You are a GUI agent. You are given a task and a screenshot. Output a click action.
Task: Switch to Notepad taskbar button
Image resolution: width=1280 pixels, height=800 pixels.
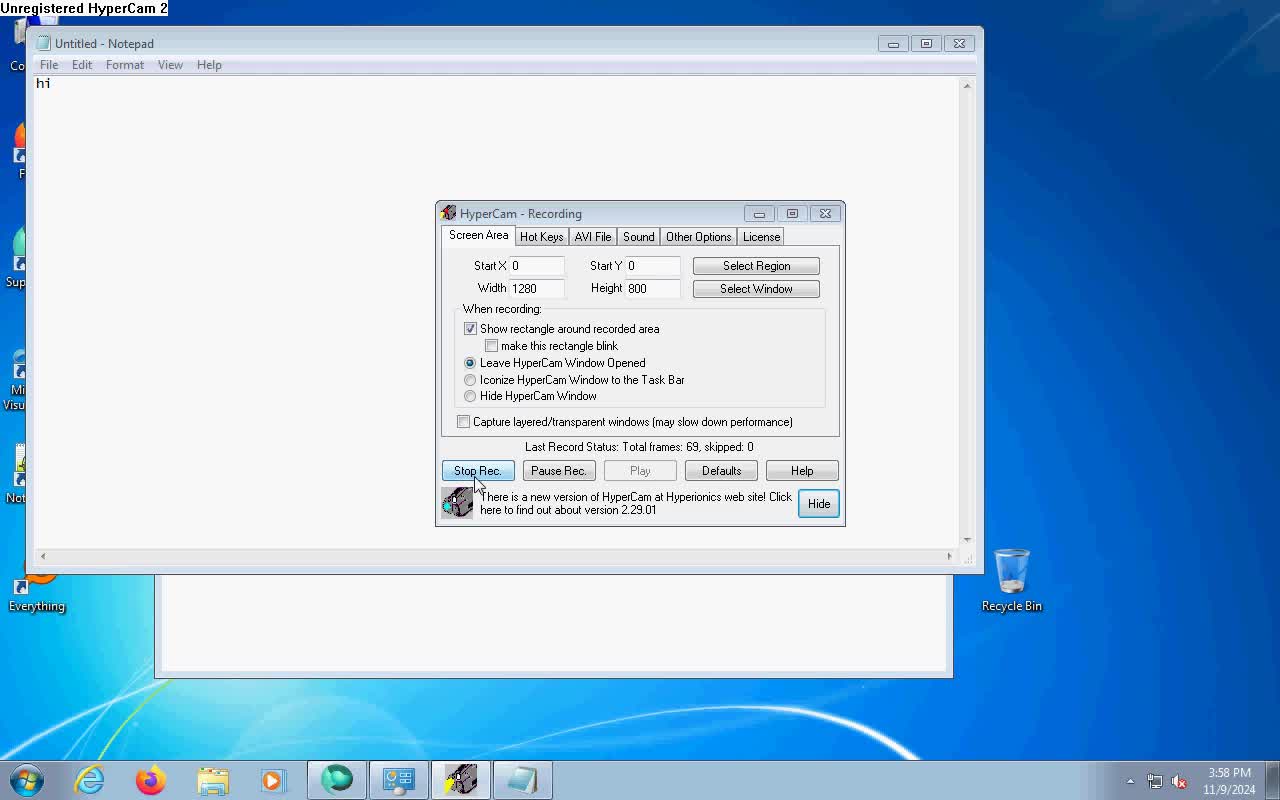coord(522,780)
